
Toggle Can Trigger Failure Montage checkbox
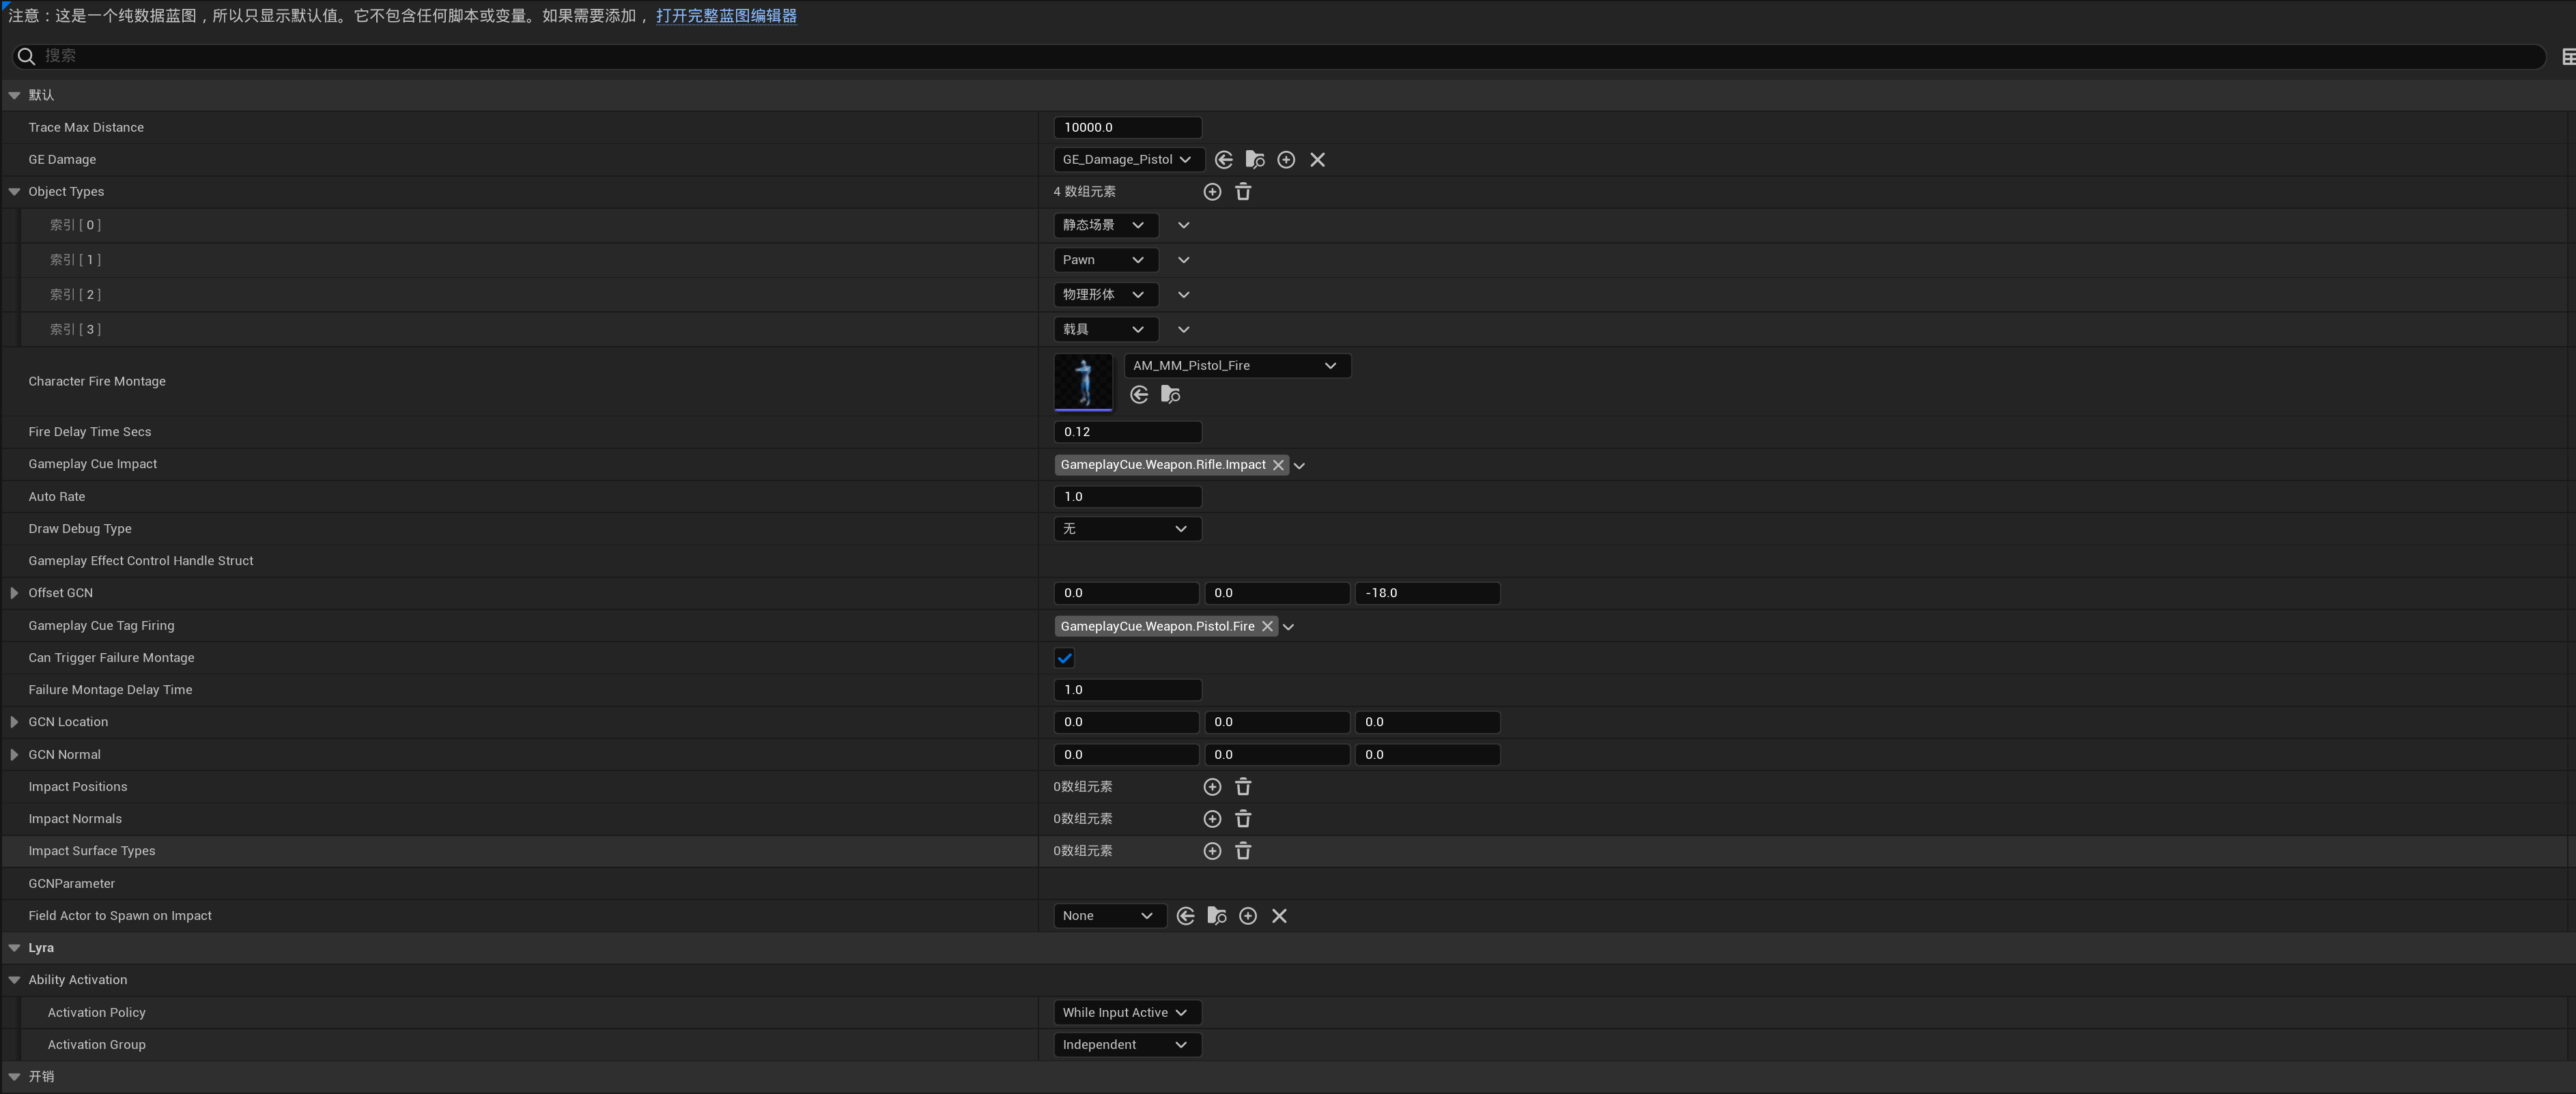[1064, 658]
